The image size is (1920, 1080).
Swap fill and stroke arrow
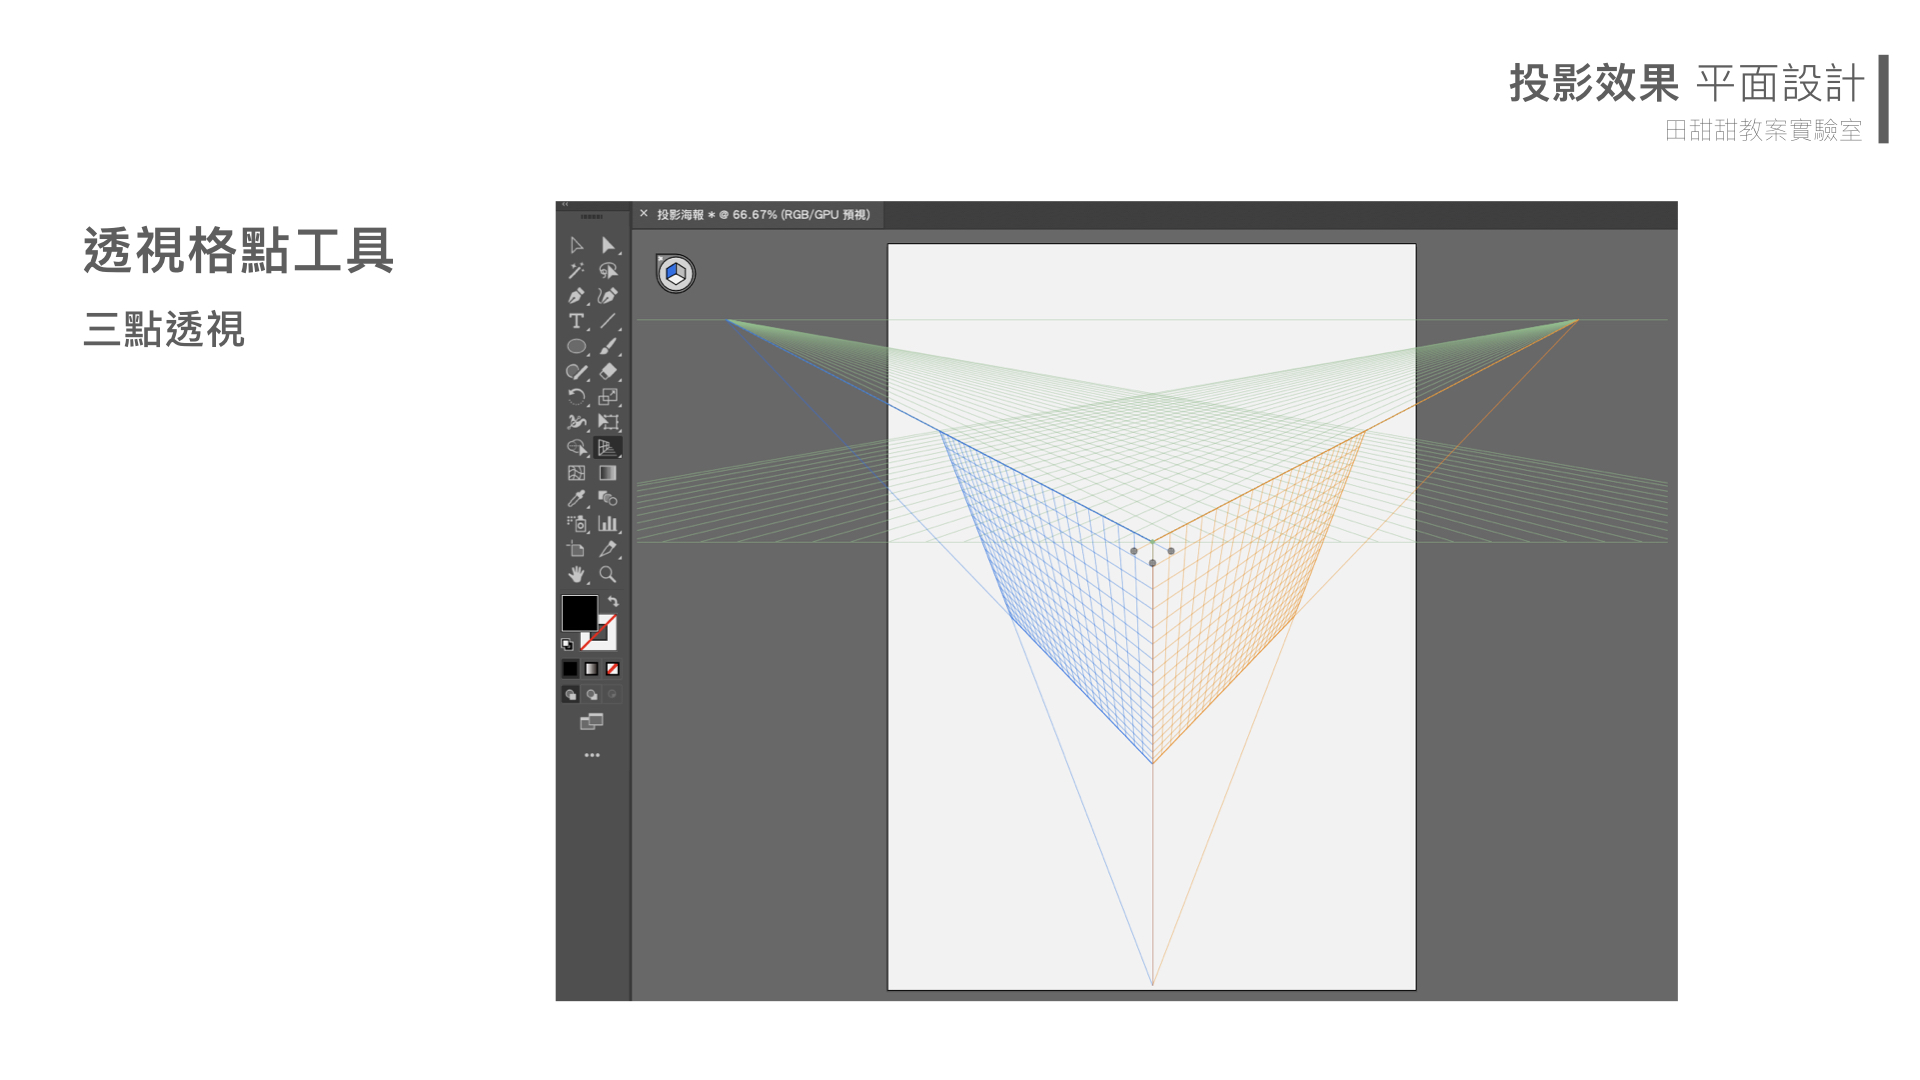click(613, 602)
